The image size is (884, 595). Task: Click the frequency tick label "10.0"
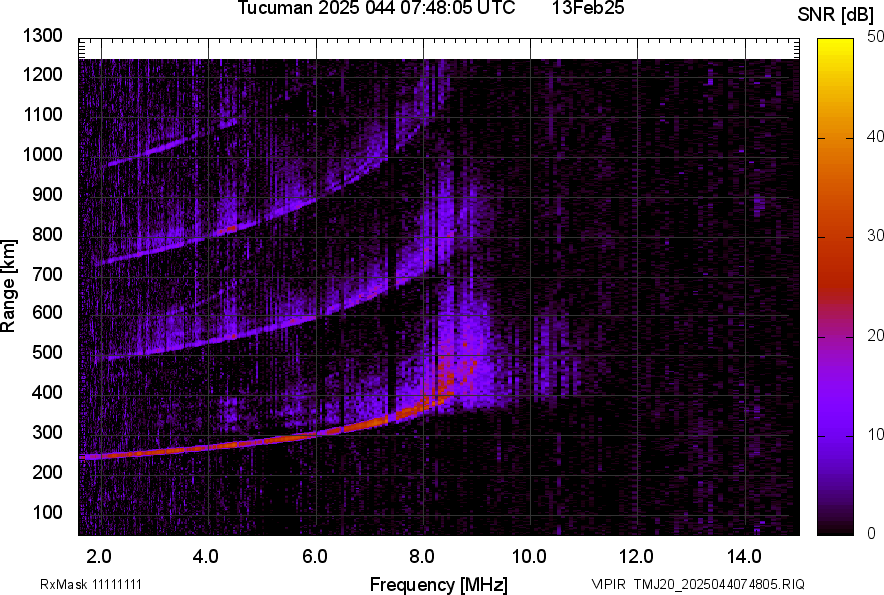[x=529, y=556]
